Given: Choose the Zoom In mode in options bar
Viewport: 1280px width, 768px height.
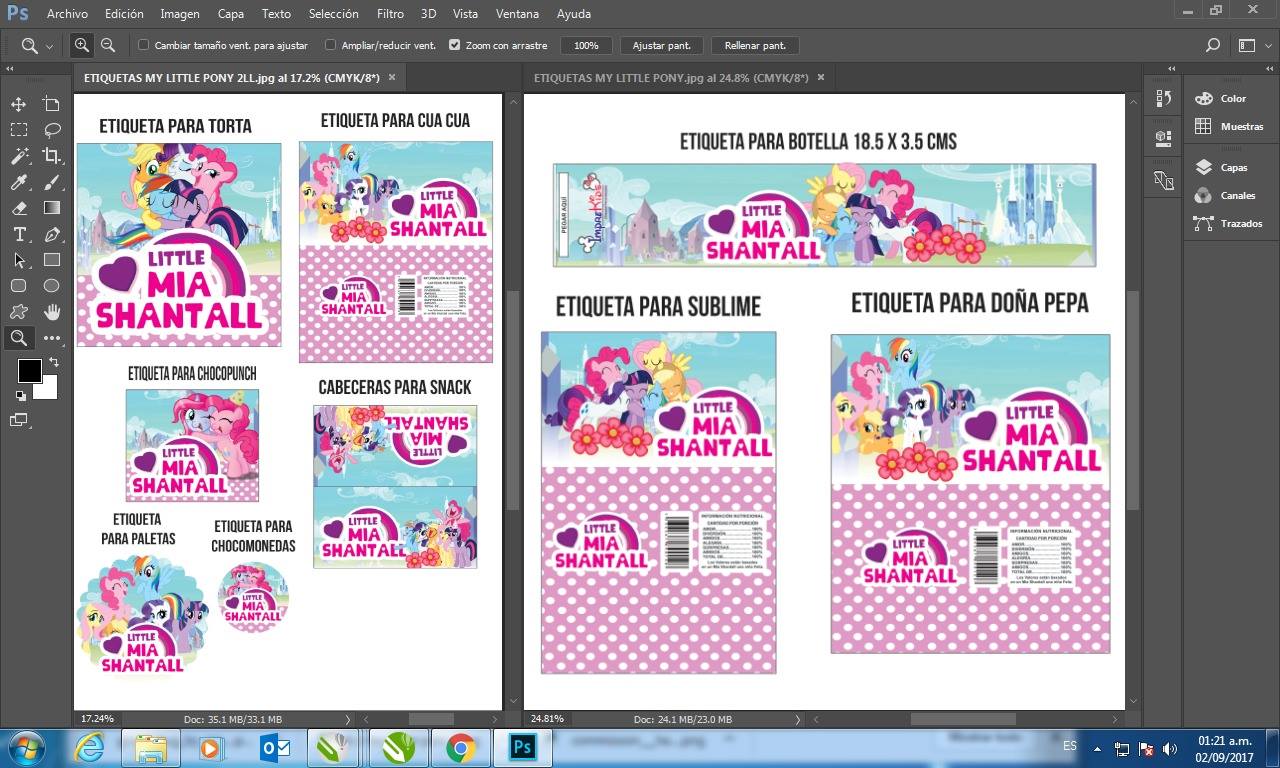Looking at the screenshot, I should pyautogui.click(x=81, y=45).
